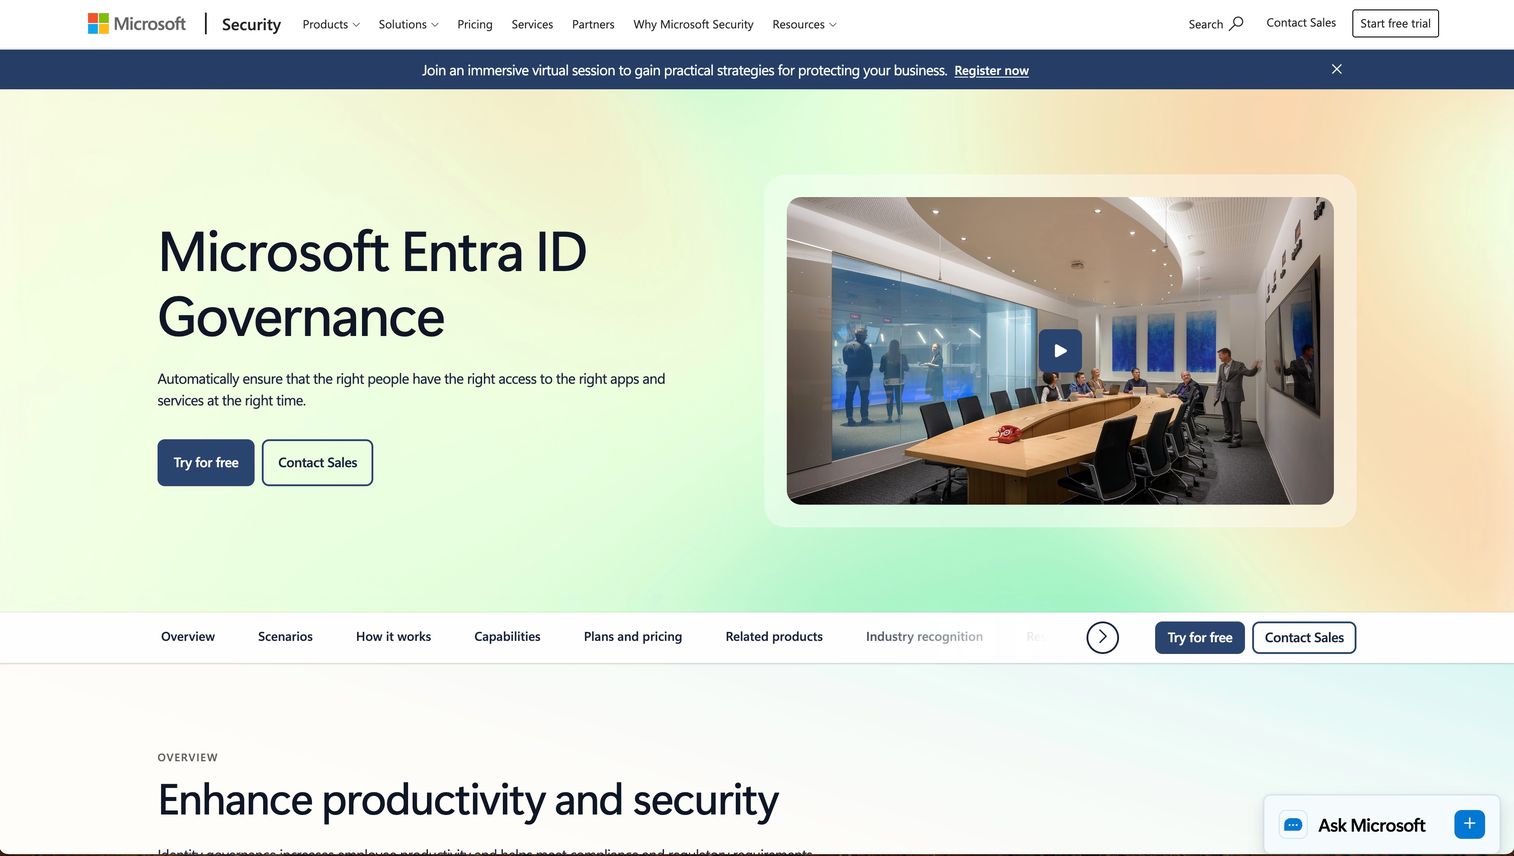The height and width of the screenshot is (856, 1514).
Task: Click the Microsoft Entra ID Governance heading
Action: [372, 284]
